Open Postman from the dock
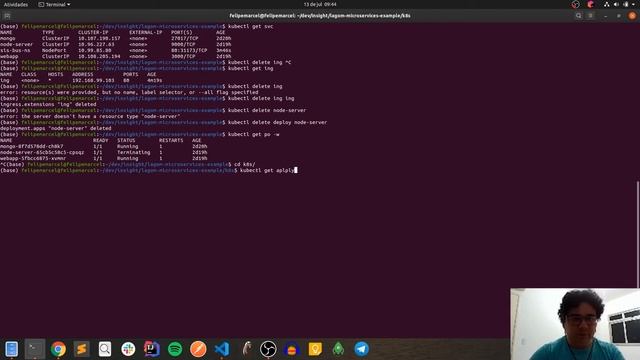Viewport: 640px width, 360px height. click(198, 349)
